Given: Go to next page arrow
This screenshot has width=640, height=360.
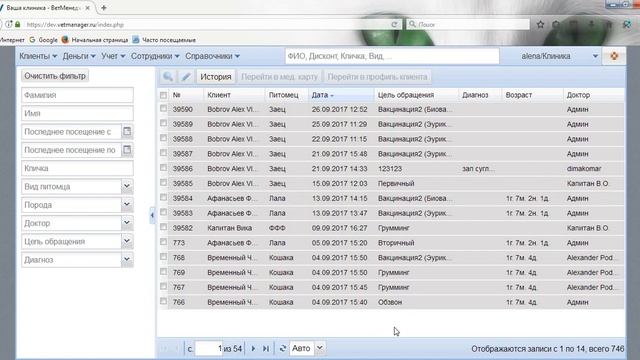Looking at the screenshot, I should tap(253, 349).
